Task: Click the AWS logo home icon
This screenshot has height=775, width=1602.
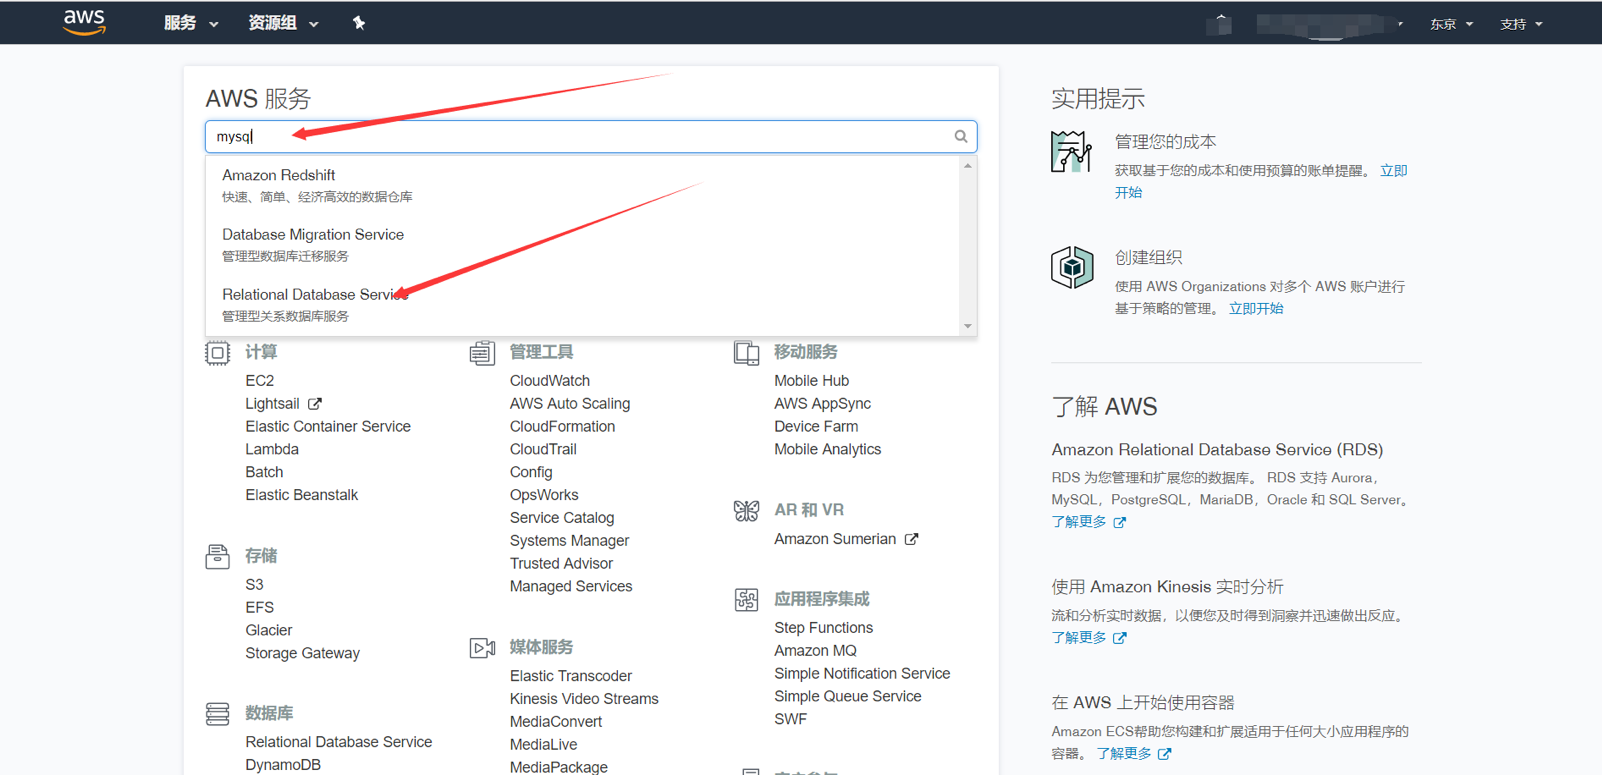Action: [84, 22]
